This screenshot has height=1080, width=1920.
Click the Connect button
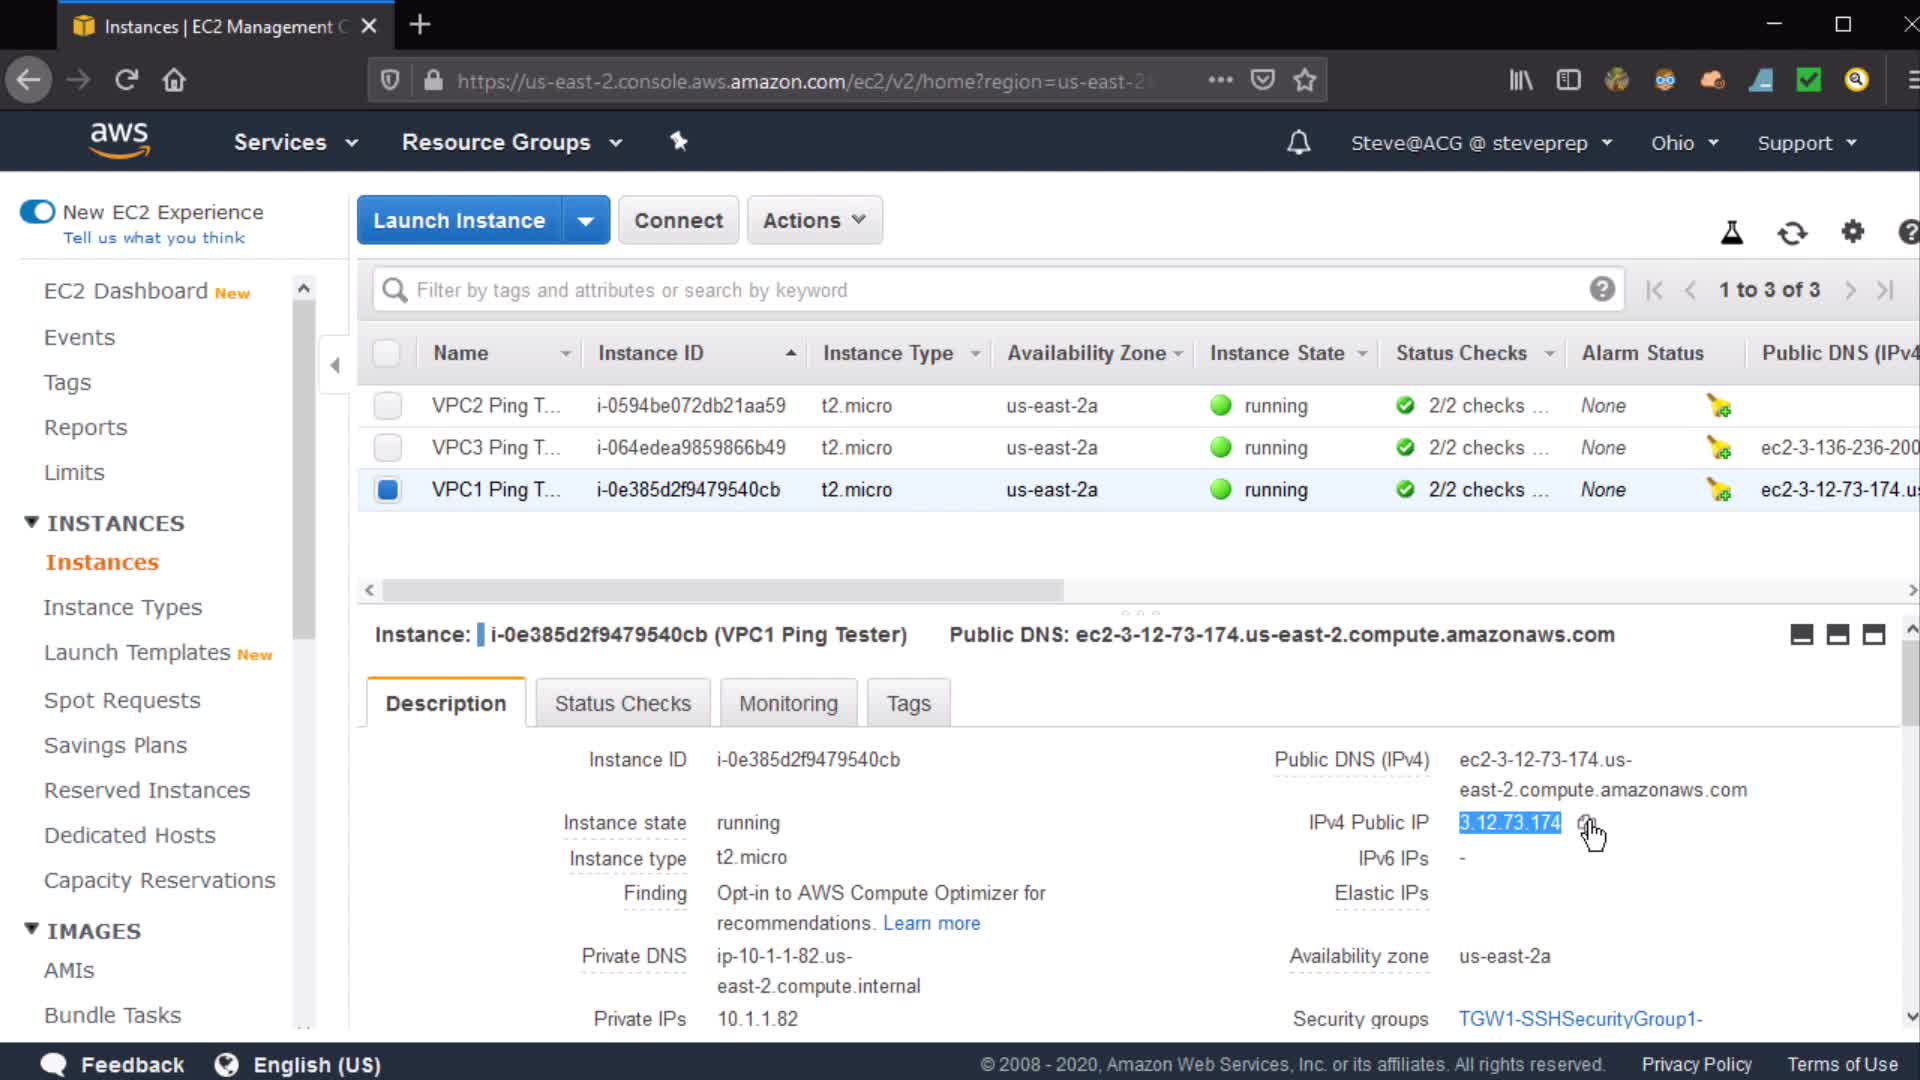(x=678, y=221)
